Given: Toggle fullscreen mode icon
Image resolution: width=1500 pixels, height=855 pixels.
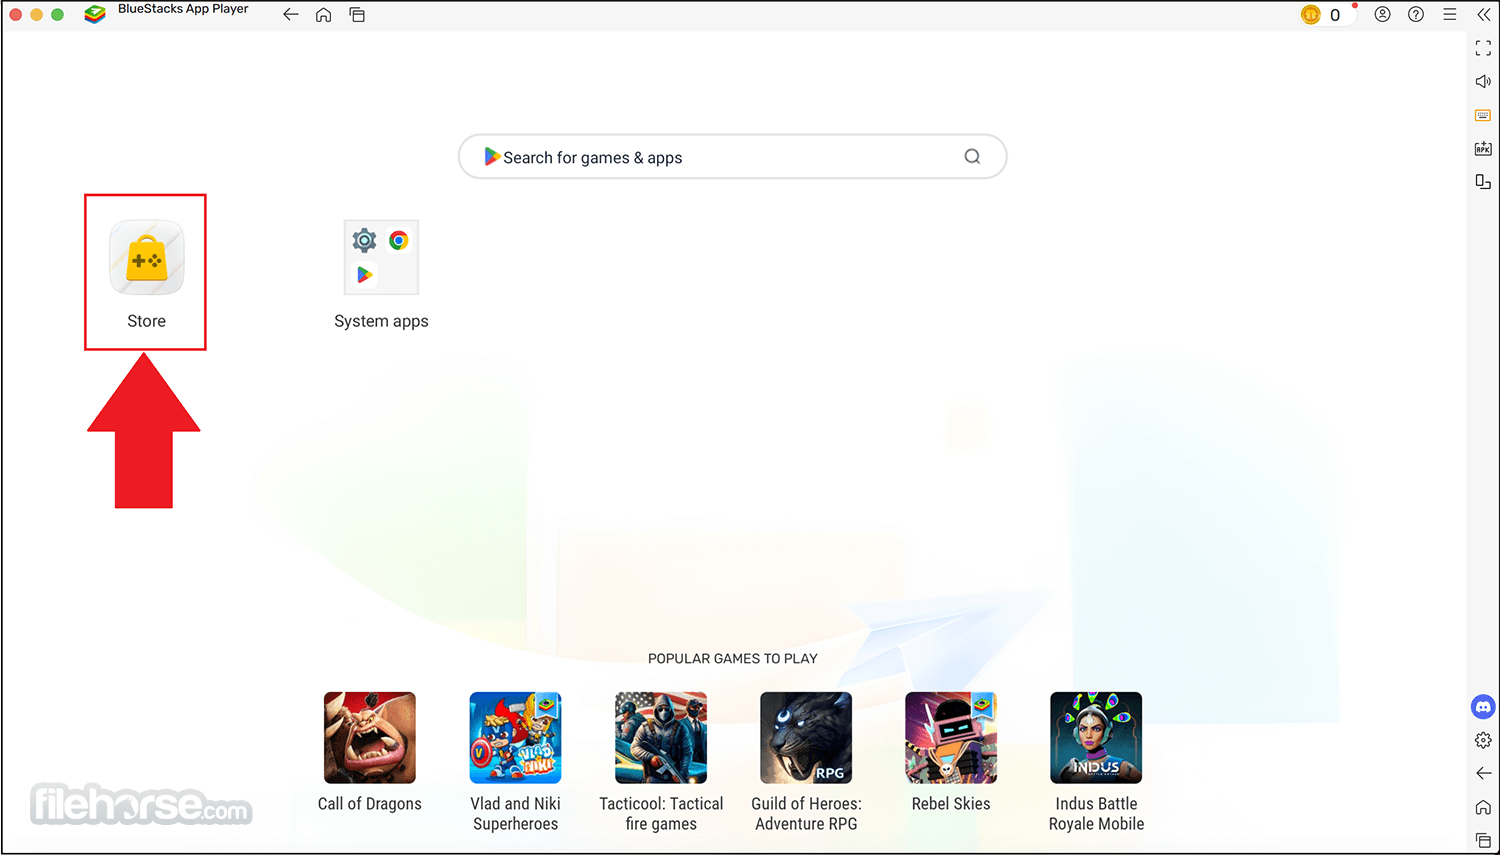Looking at the screenshot, I should (1483, 48).
